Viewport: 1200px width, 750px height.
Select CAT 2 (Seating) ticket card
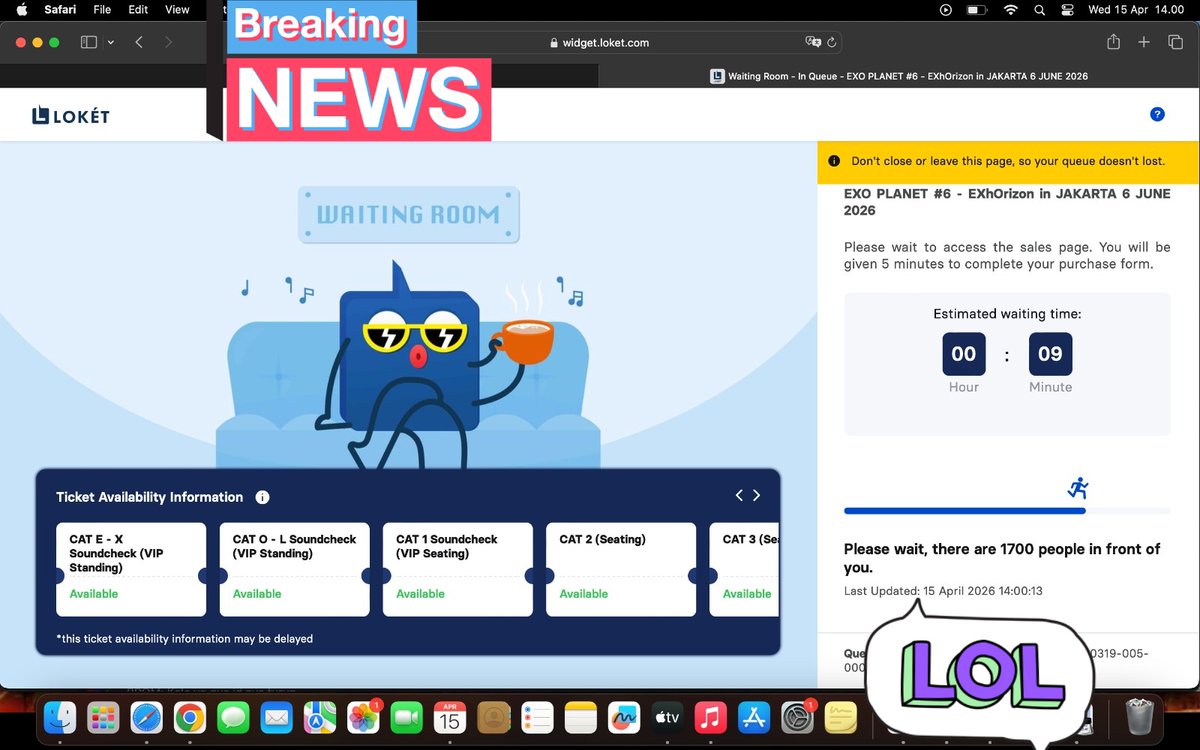point(621,569)
